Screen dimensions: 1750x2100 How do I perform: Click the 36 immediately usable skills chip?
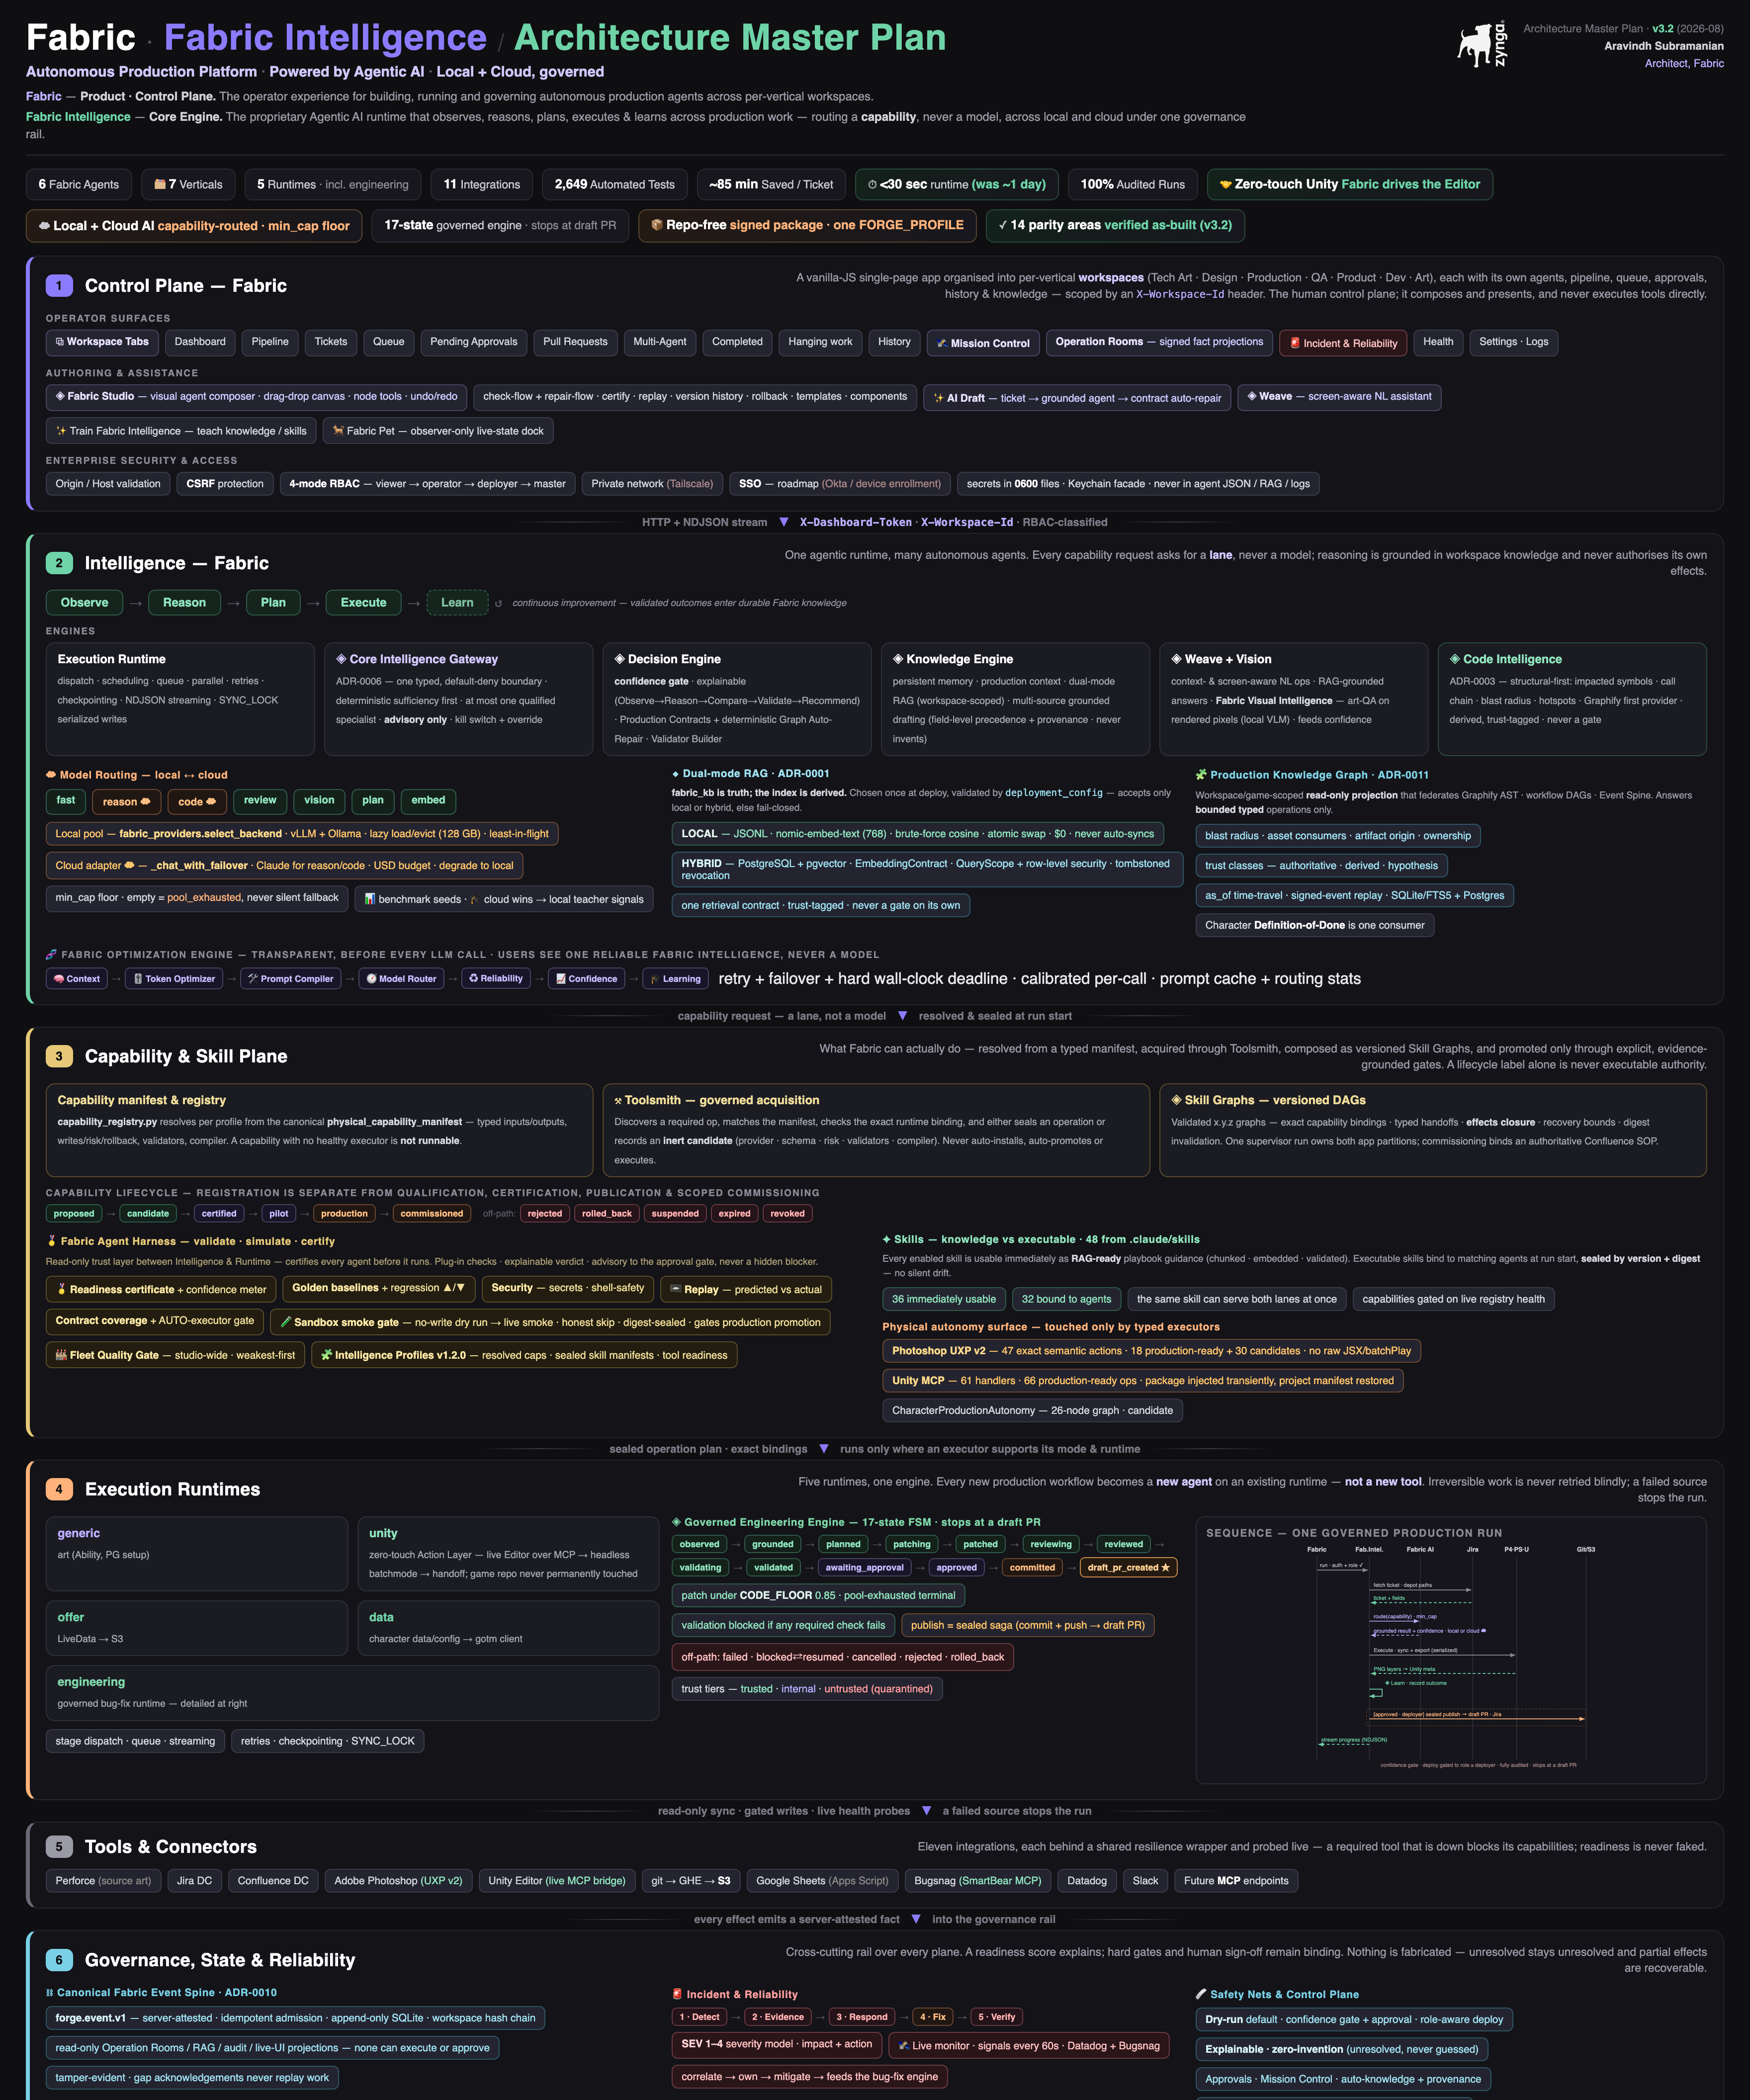(x=944, y=1300)
